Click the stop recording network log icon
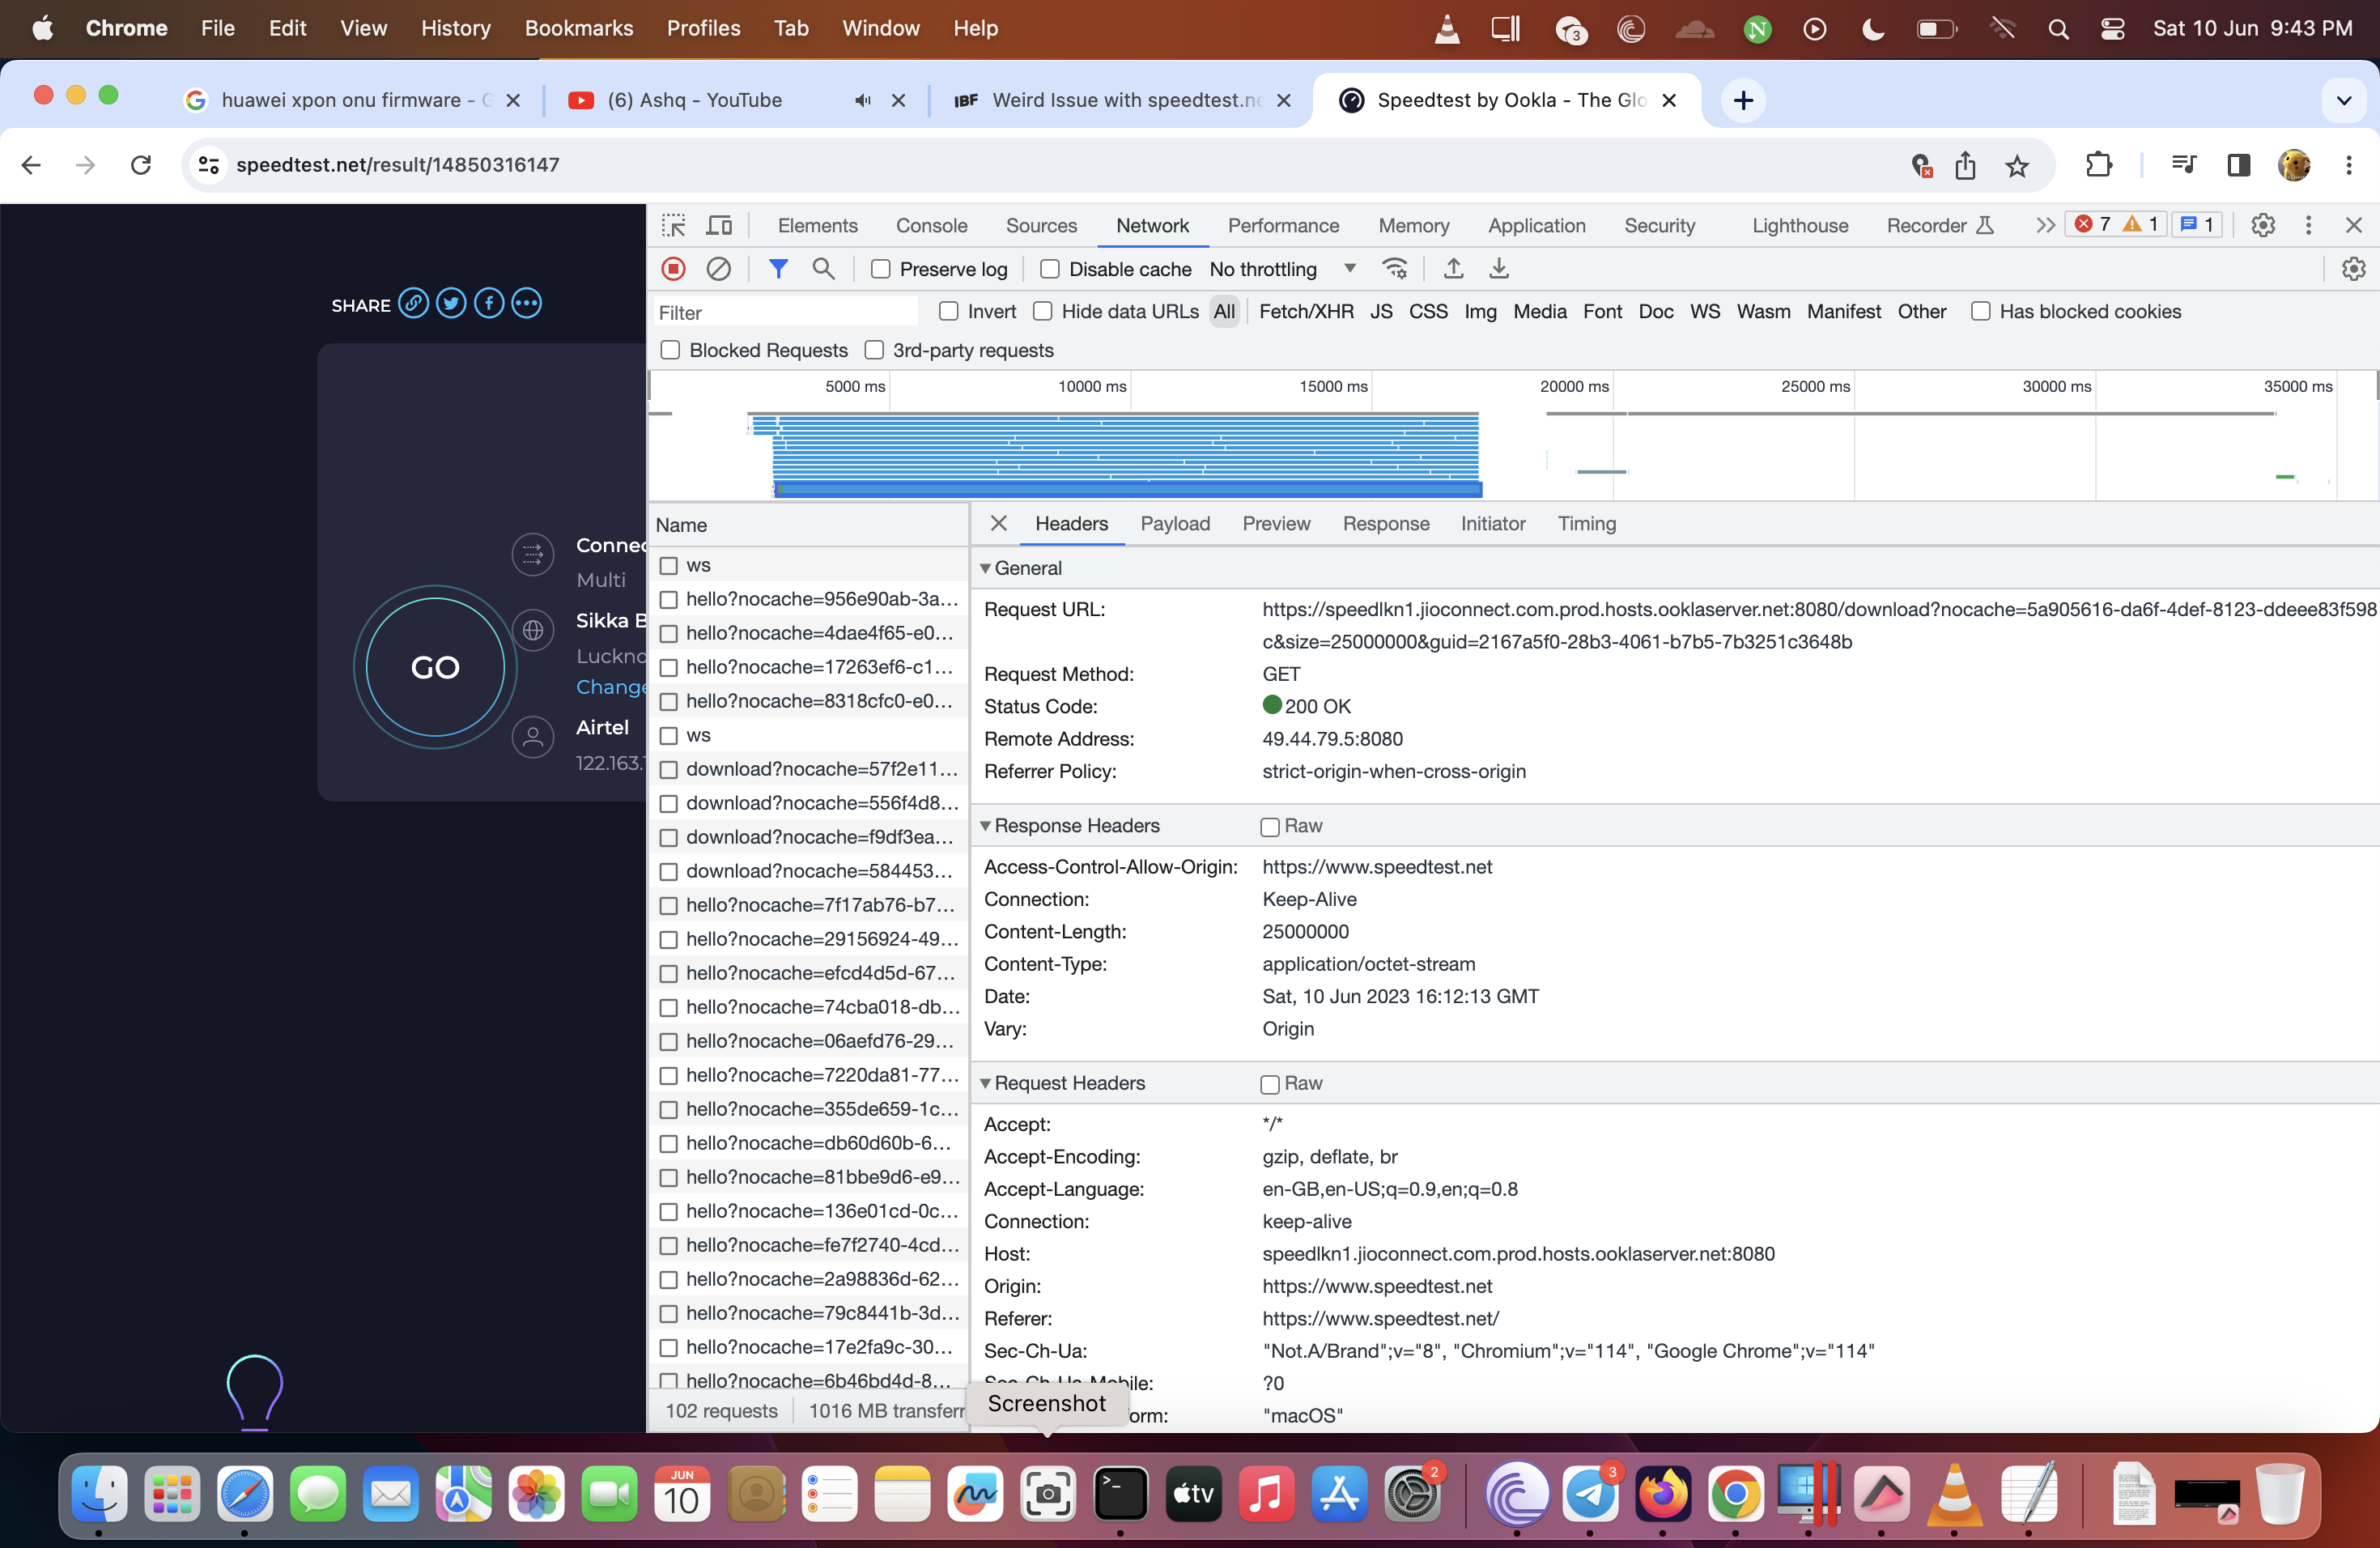Viewport: 2380px width, 1548px height. 673,269
